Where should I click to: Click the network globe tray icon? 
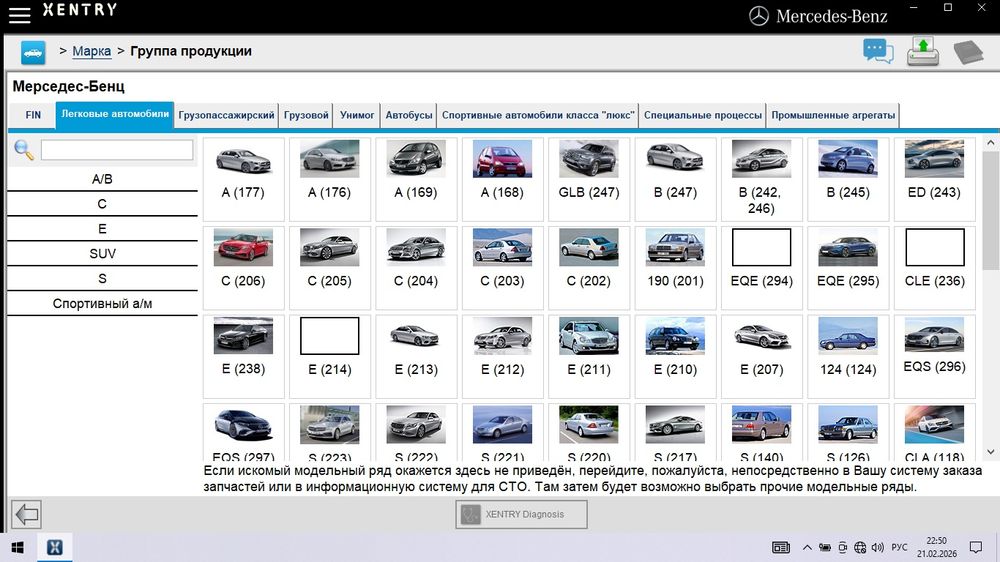(x=860, y=547)
